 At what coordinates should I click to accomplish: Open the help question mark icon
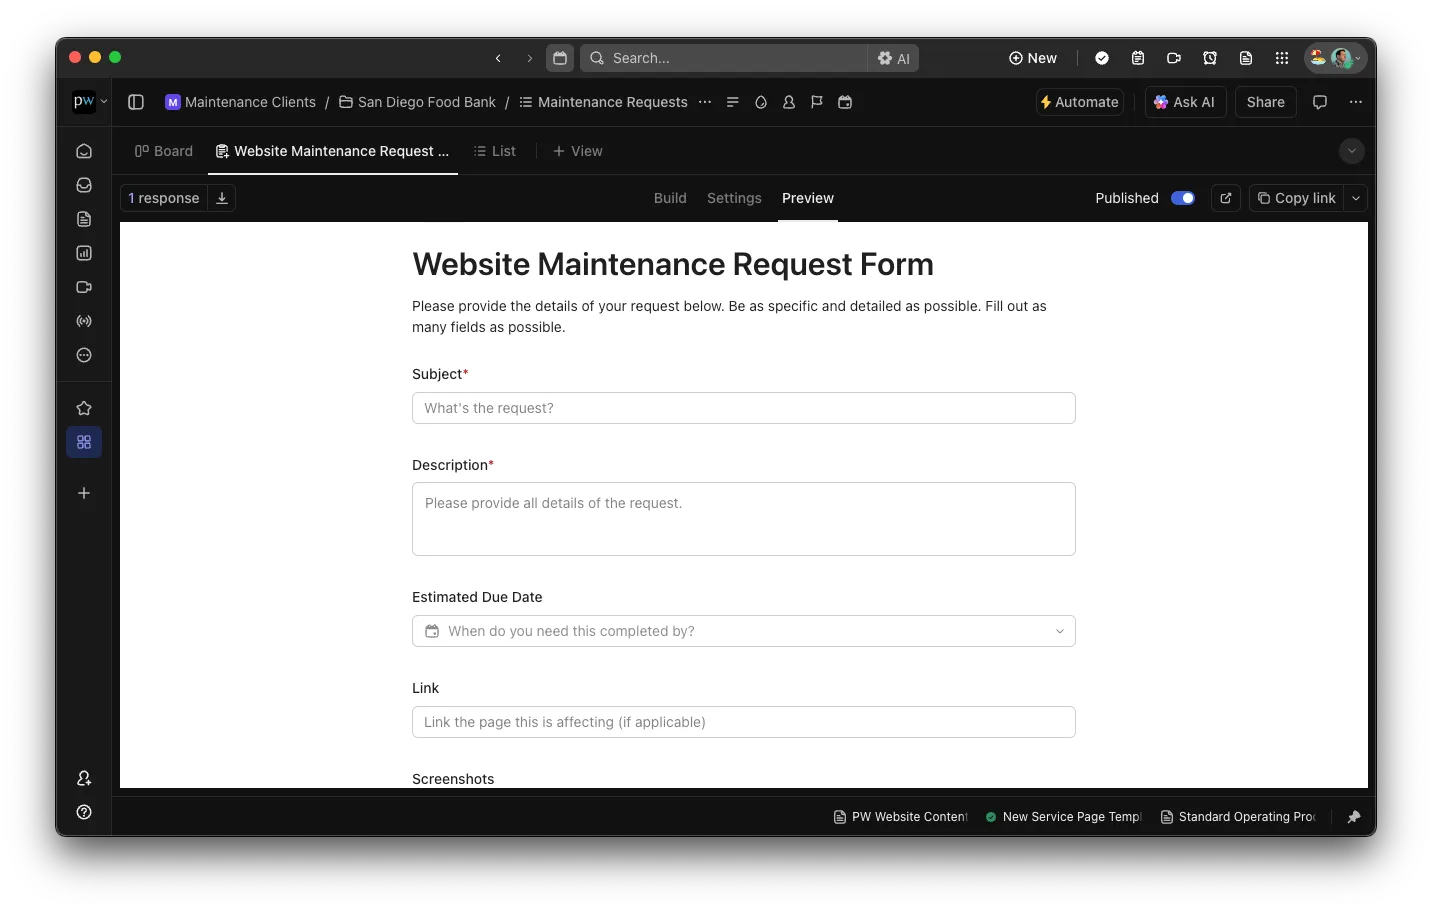point(84,812)
